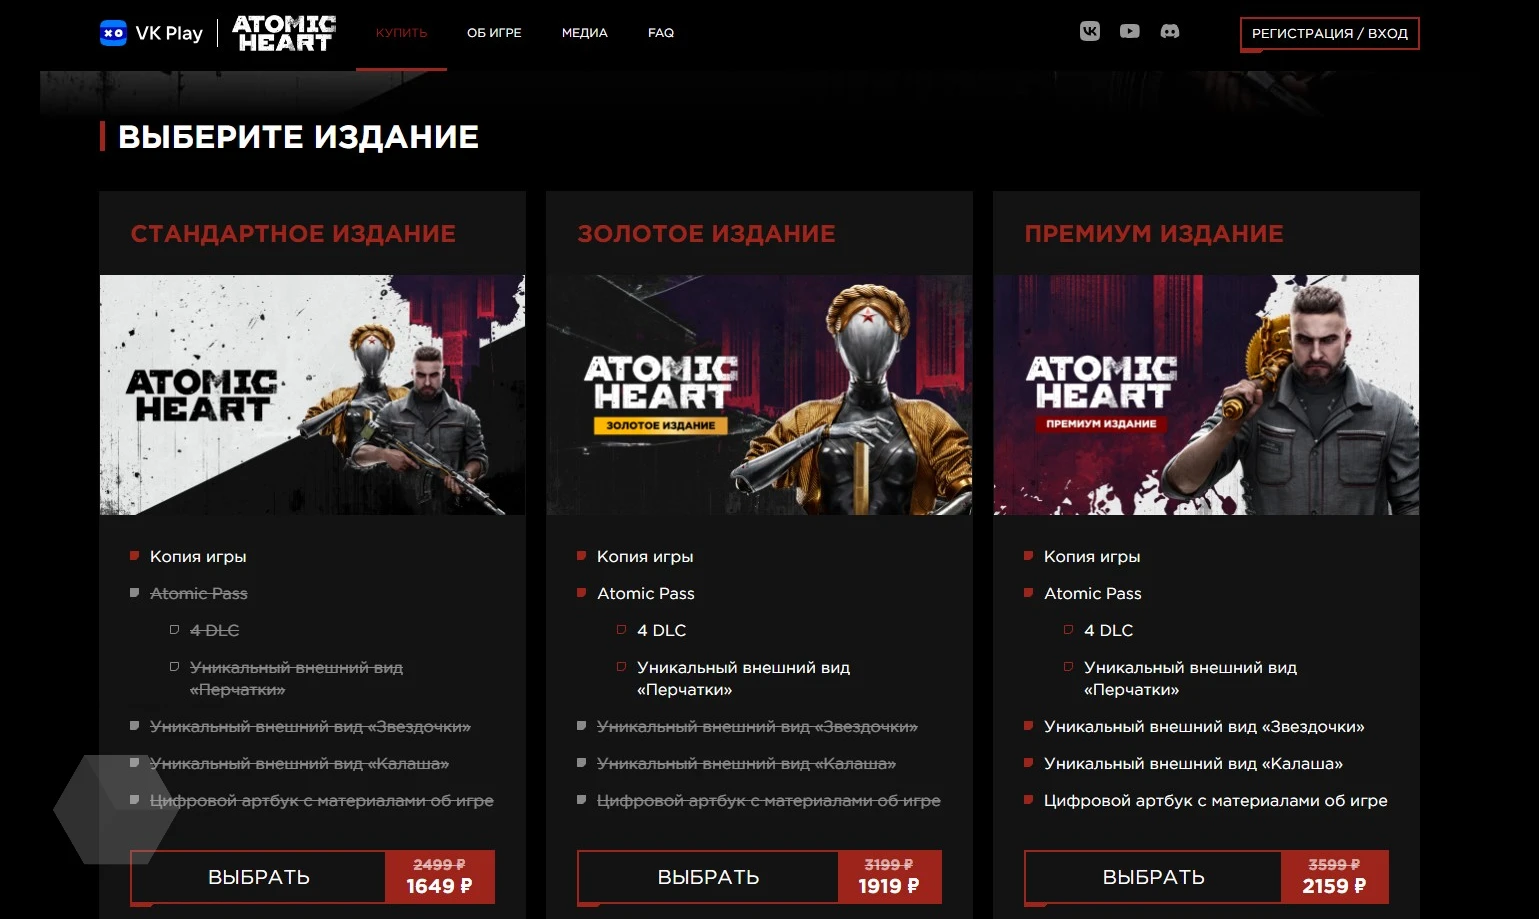The image size is (1539, 919).
Task: Open the МЕДИА menu item
Action: tap(585, 33)
